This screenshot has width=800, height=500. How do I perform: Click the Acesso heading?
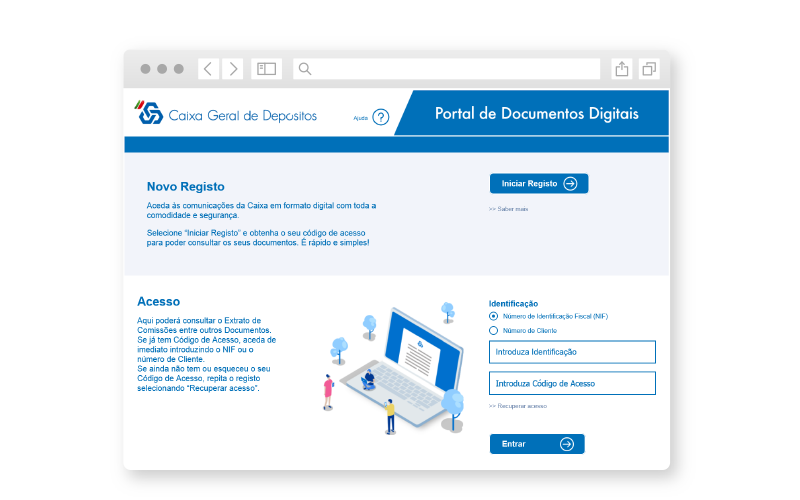point(159,302)
